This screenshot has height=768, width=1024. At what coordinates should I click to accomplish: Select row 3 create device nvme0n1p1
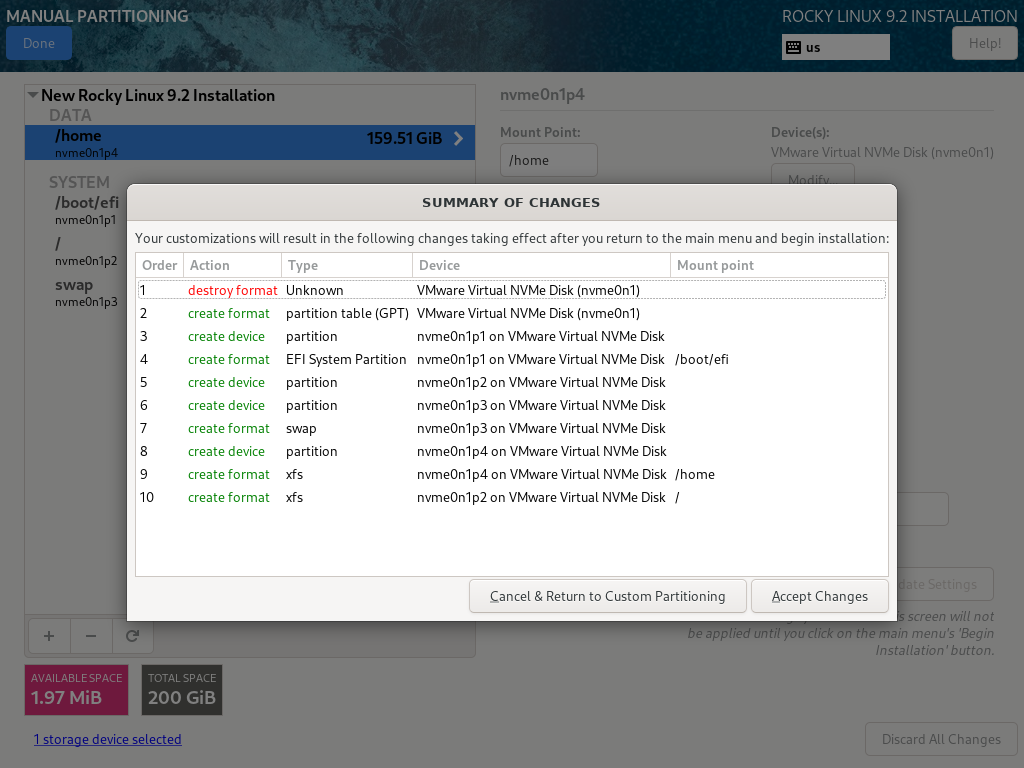pos(512,336)
